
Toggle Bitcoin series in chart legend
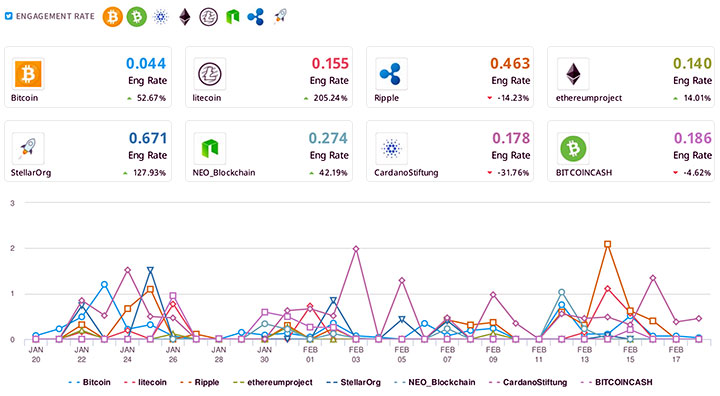90,382
